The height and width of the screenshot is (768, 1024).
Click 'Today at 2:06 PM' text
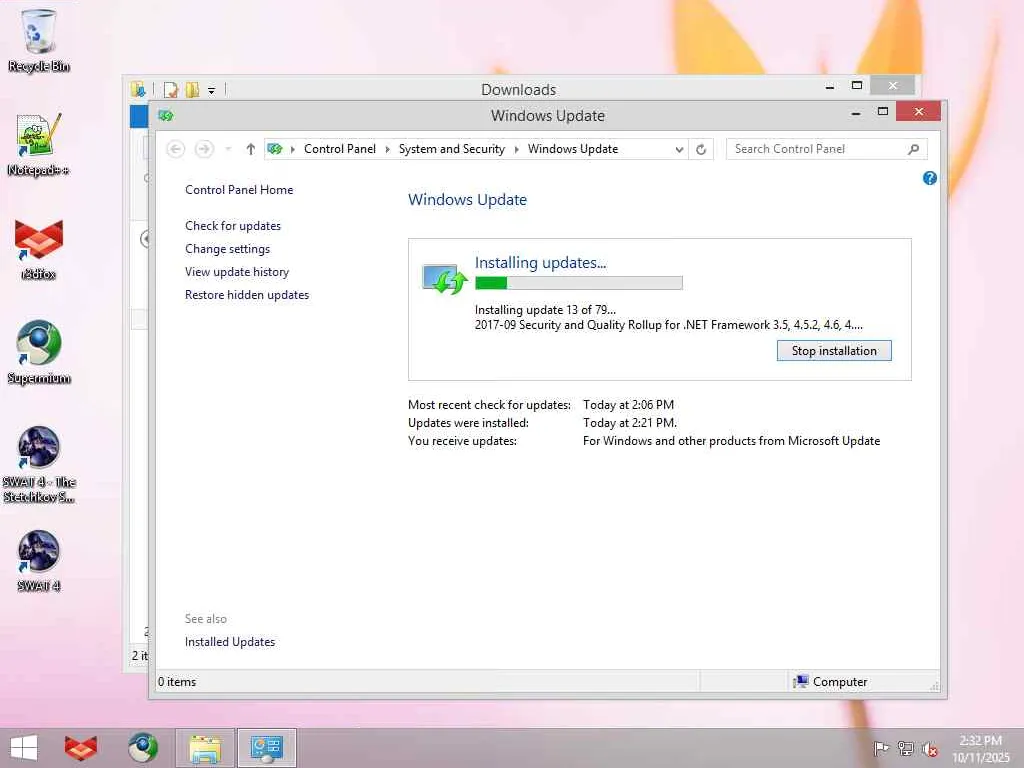click(628, 405)
